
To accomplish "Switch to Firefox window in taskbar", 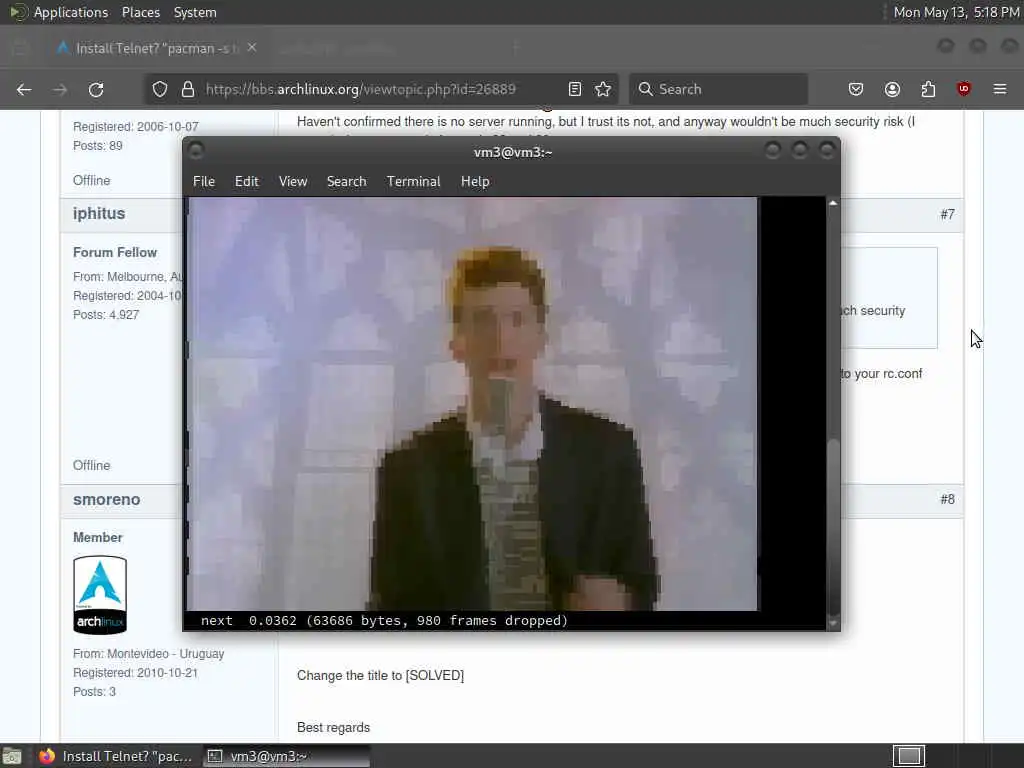I will tap(116, 756).
